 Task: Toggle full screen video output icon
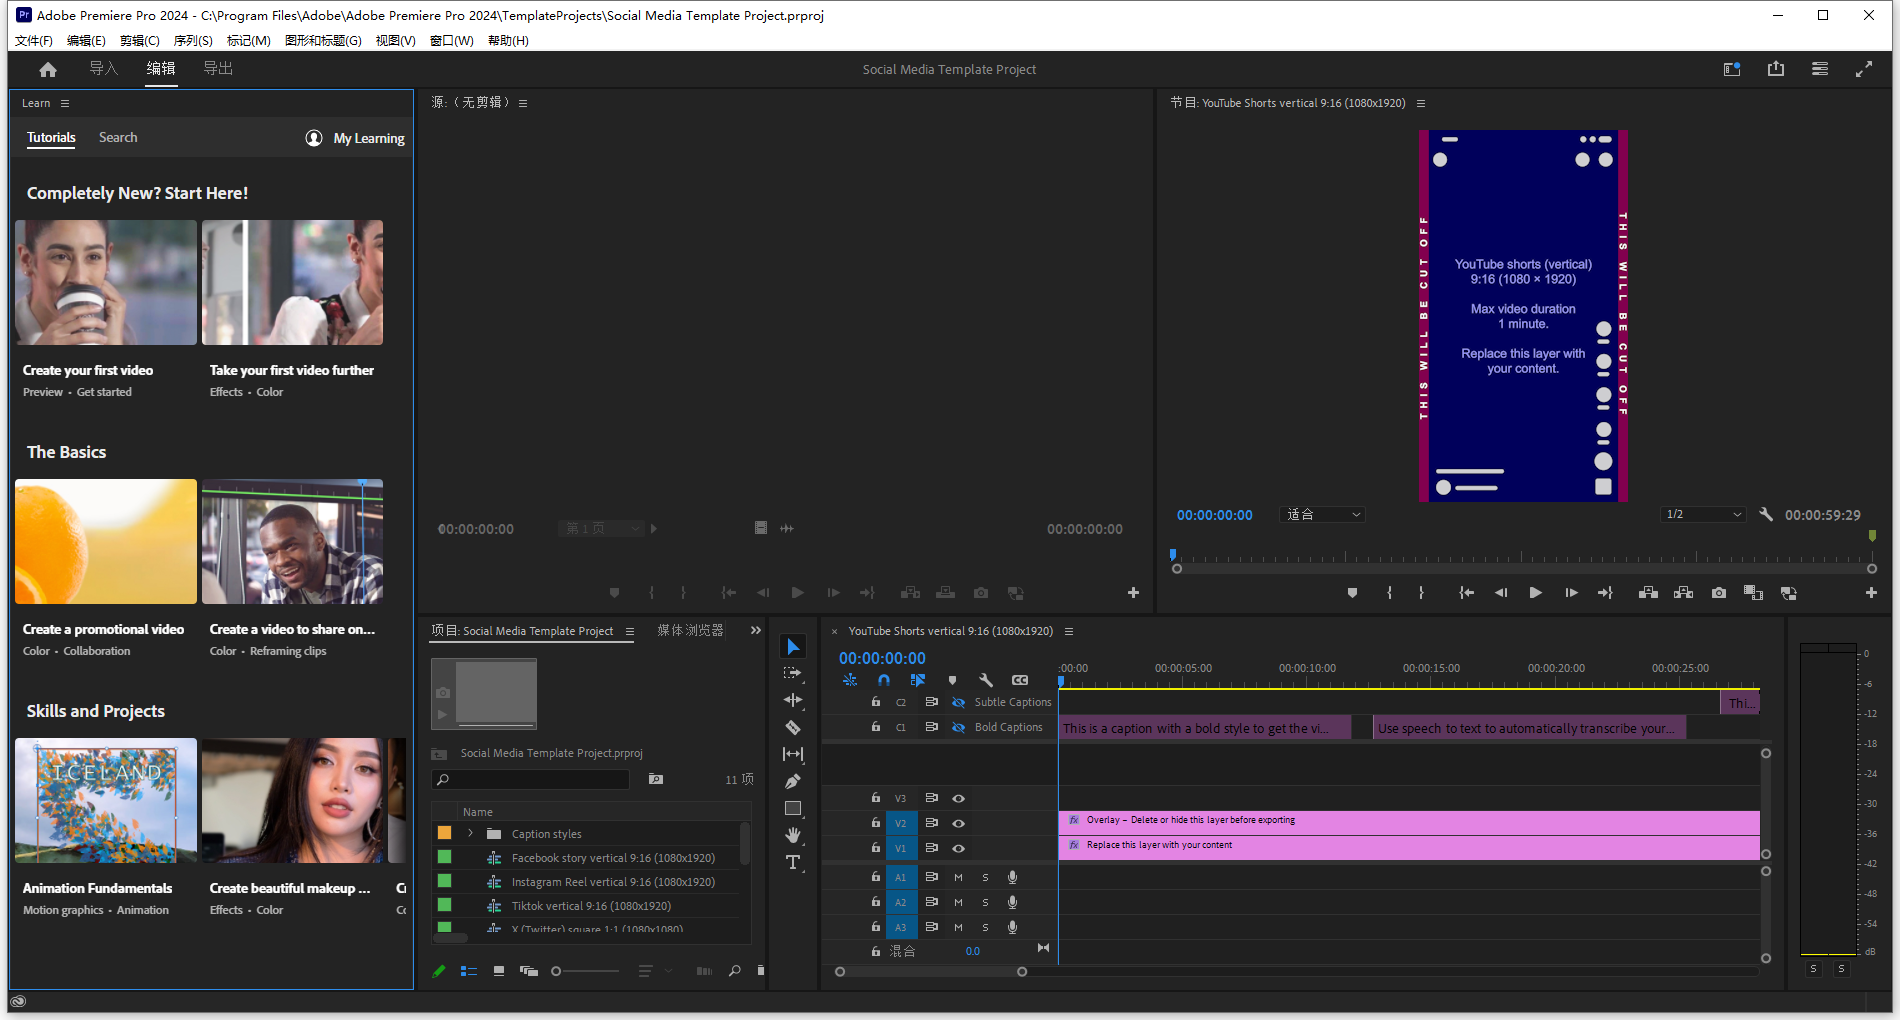pyautogui.click(x=1864, y=69)
